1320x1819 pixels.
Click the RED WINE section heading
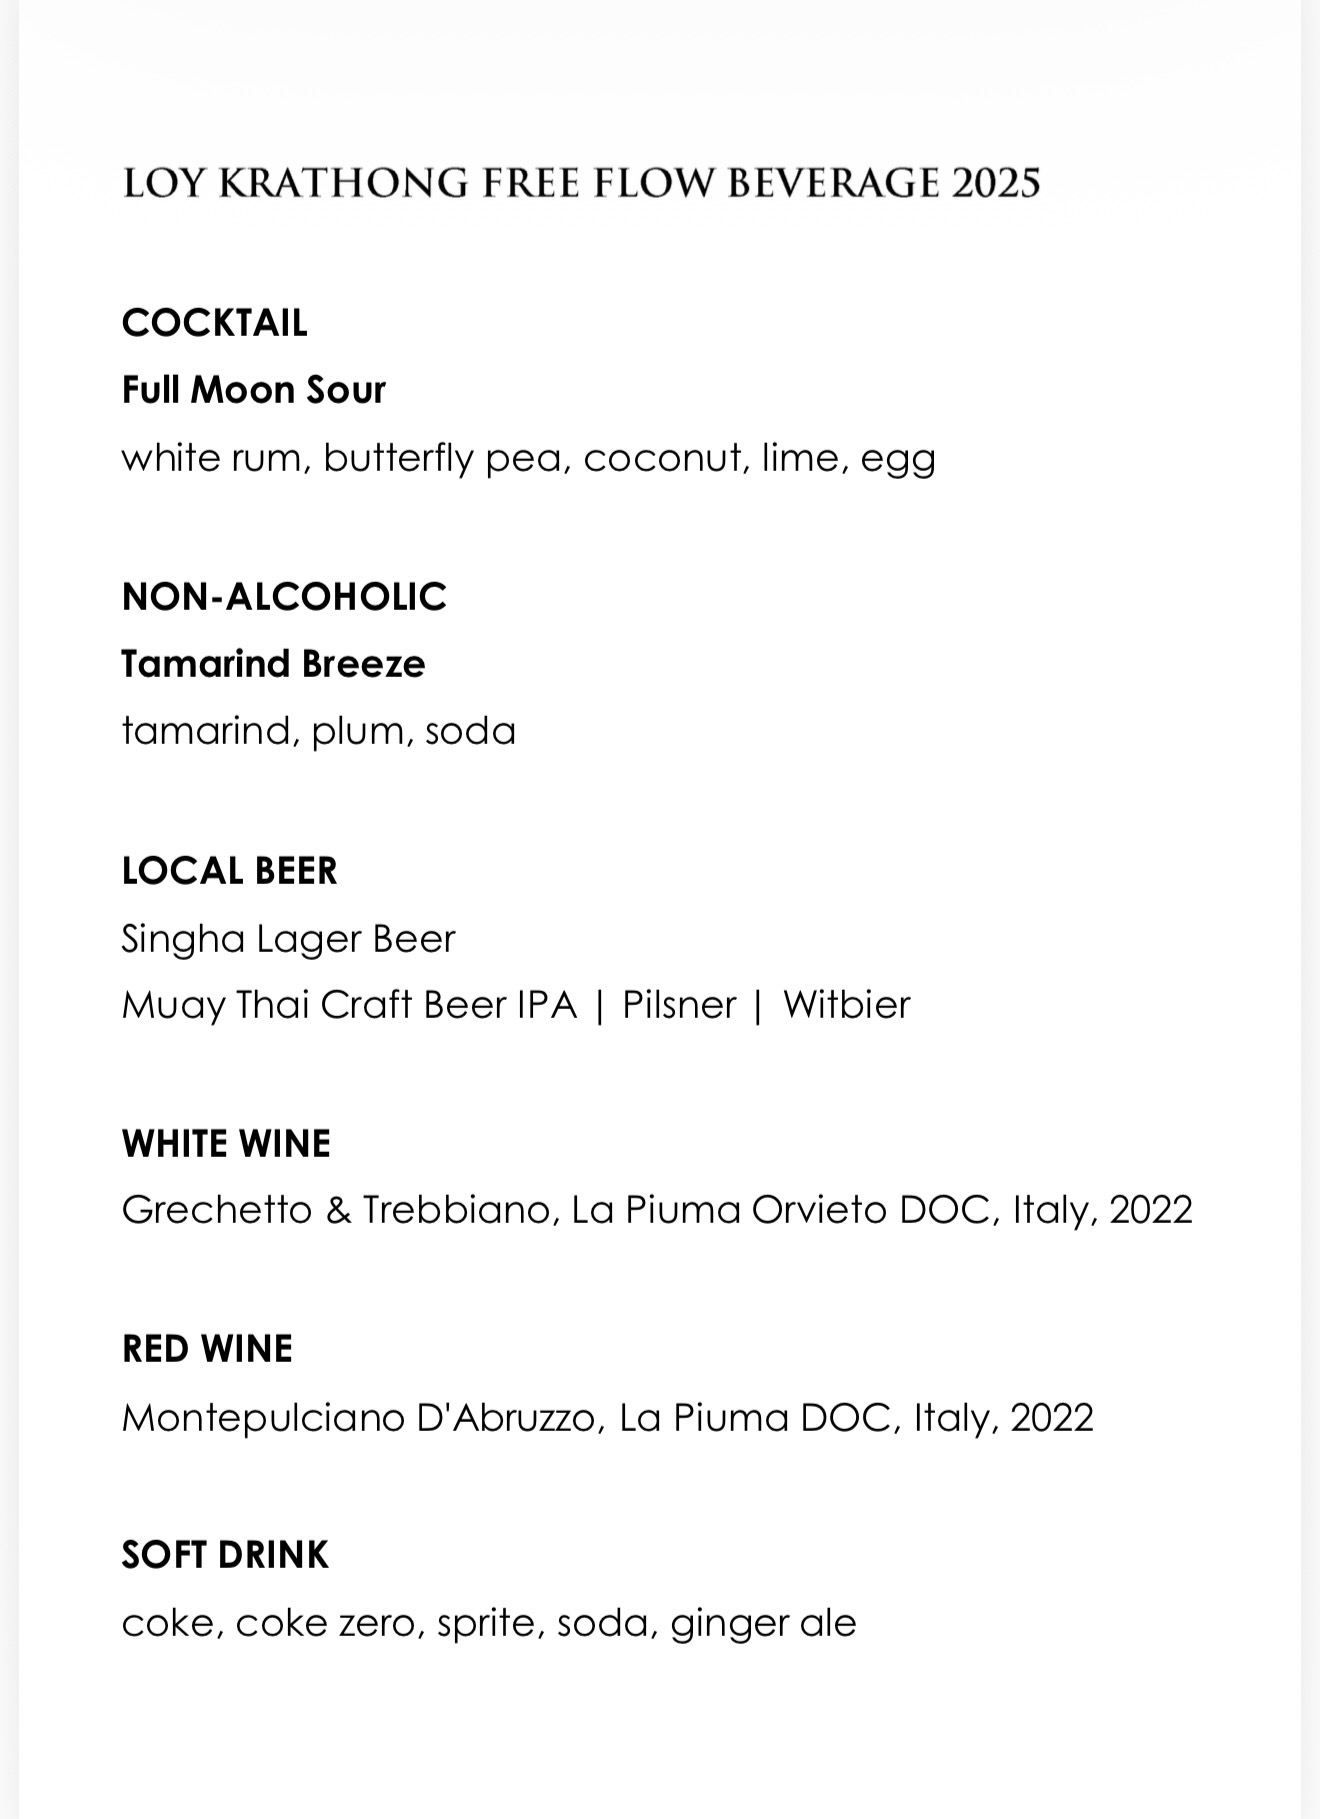coord(207,1349)
